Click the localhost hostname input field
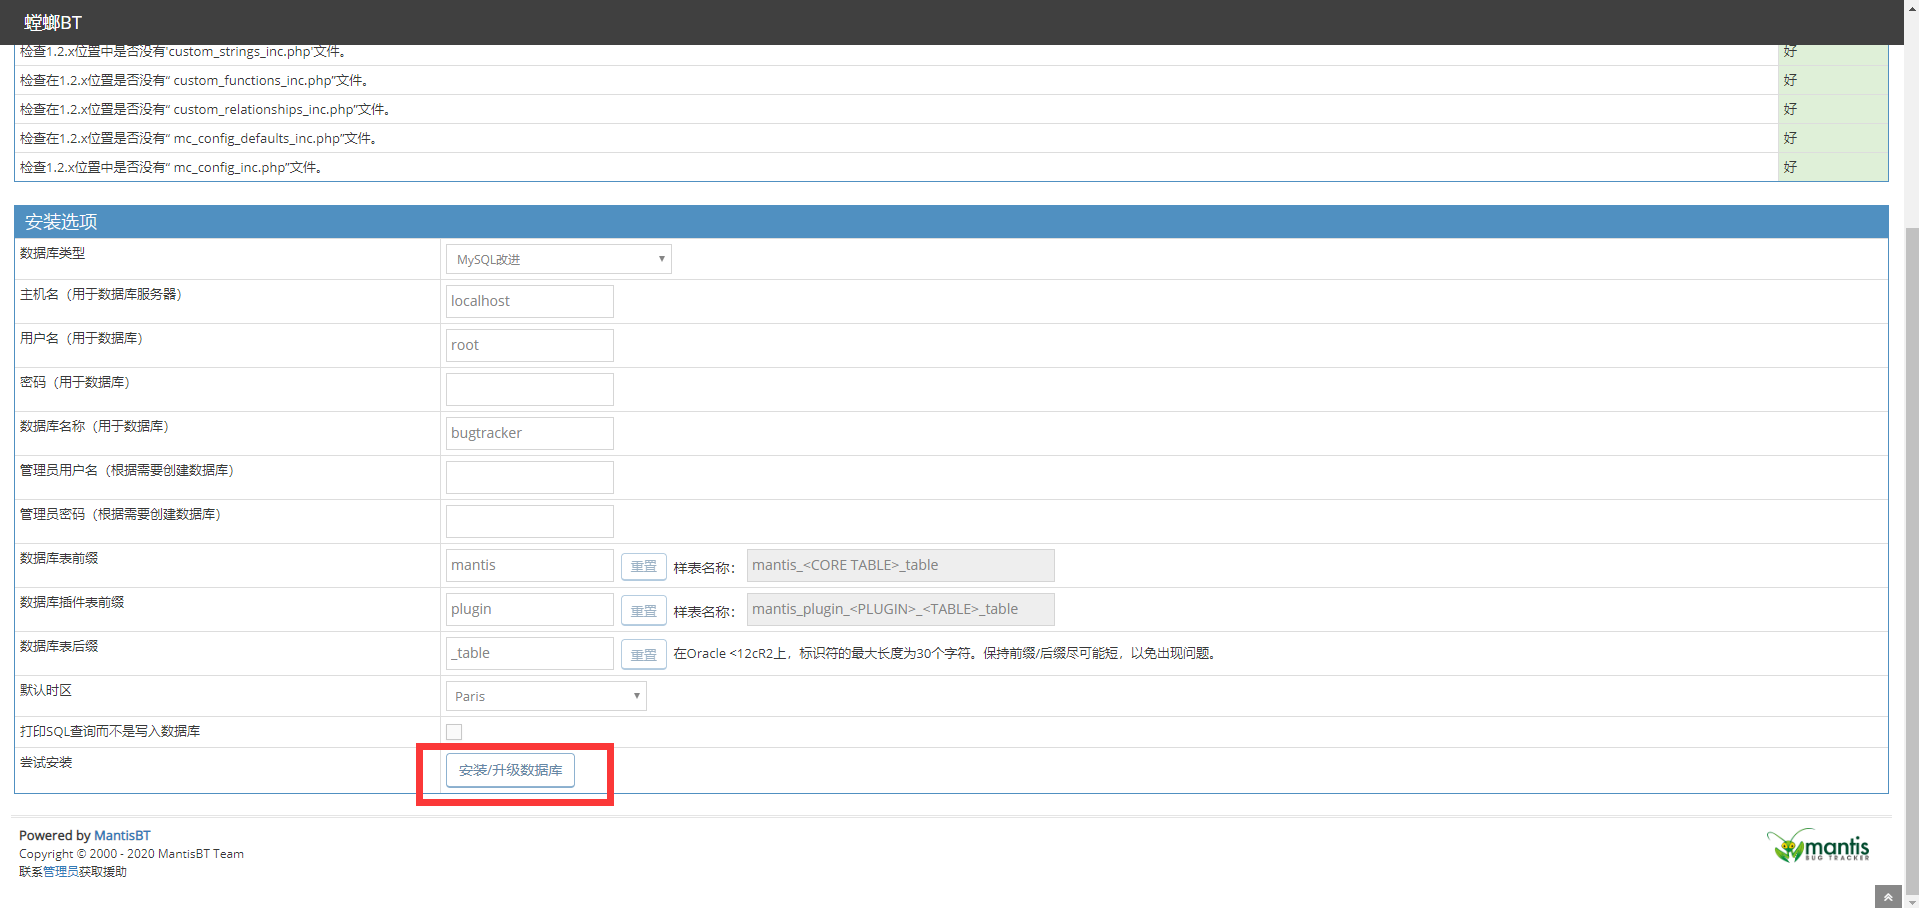Screen dimensions: 1919x908 (529, 300)
